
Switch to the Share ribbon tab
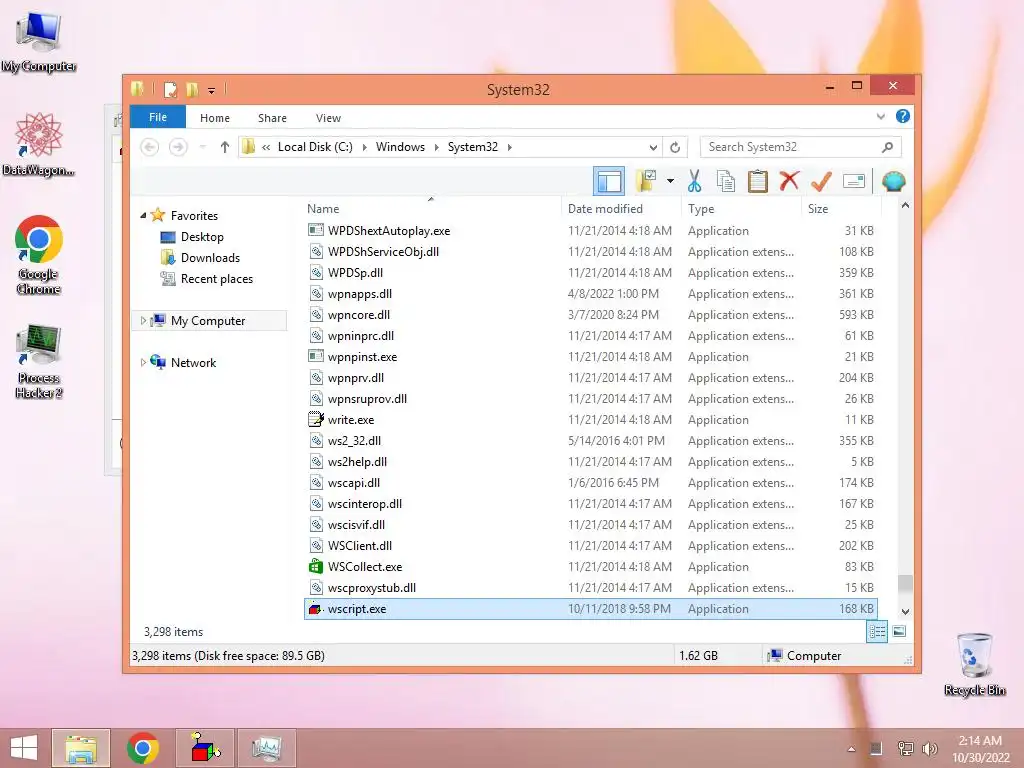(x=272, y=118)
